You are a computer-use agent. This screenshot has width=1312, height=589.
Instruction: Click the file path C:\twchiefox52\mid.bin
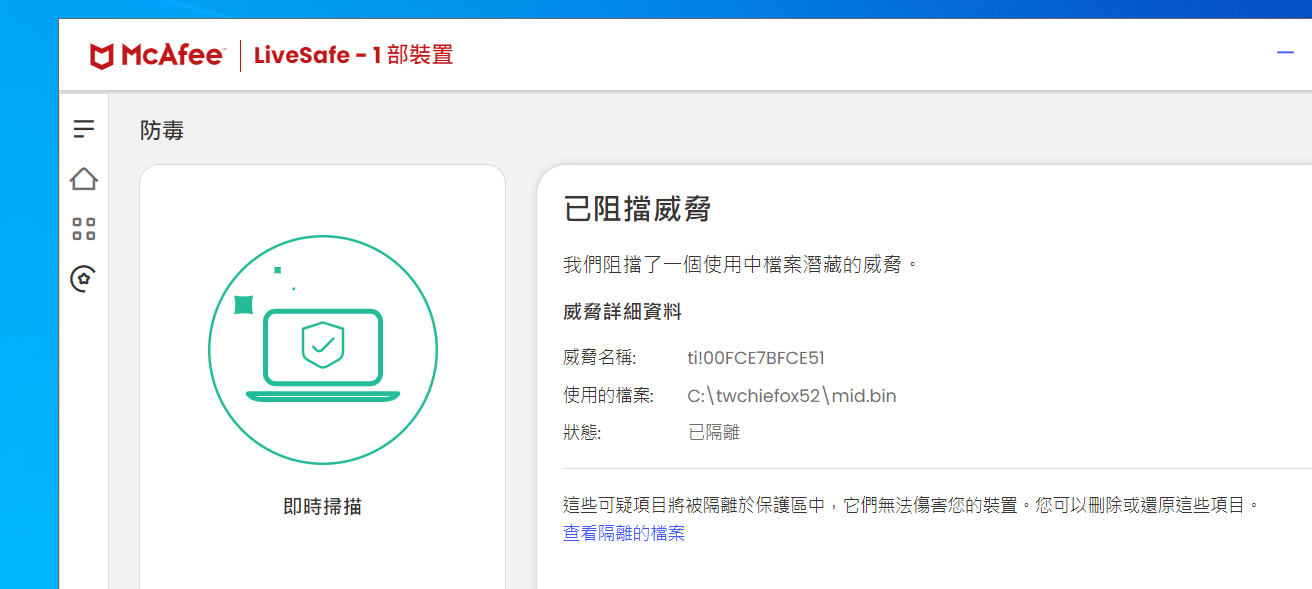coord(791,396)
